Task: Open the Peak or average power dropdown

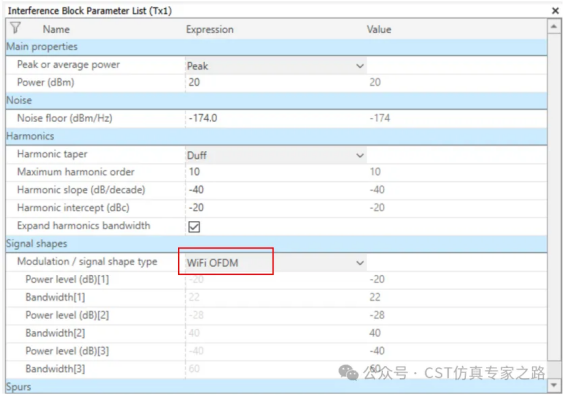Action: [276, 66]
